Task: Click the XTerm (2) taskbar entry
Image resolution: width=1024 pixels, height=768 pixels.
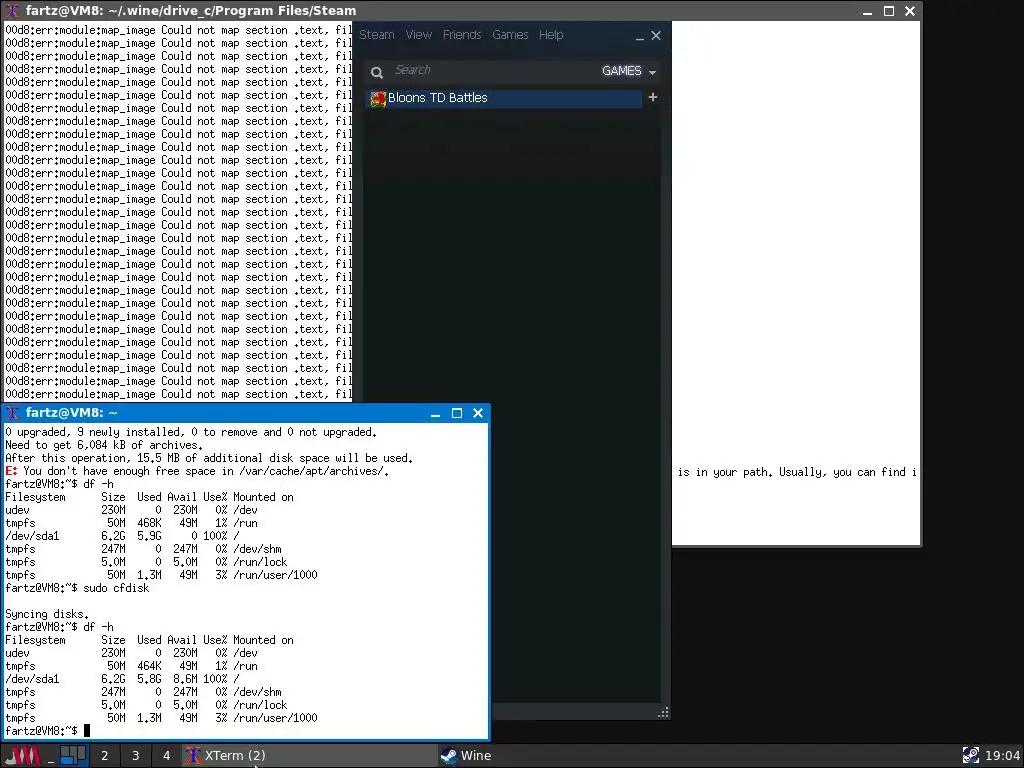Action: [310, 756]
